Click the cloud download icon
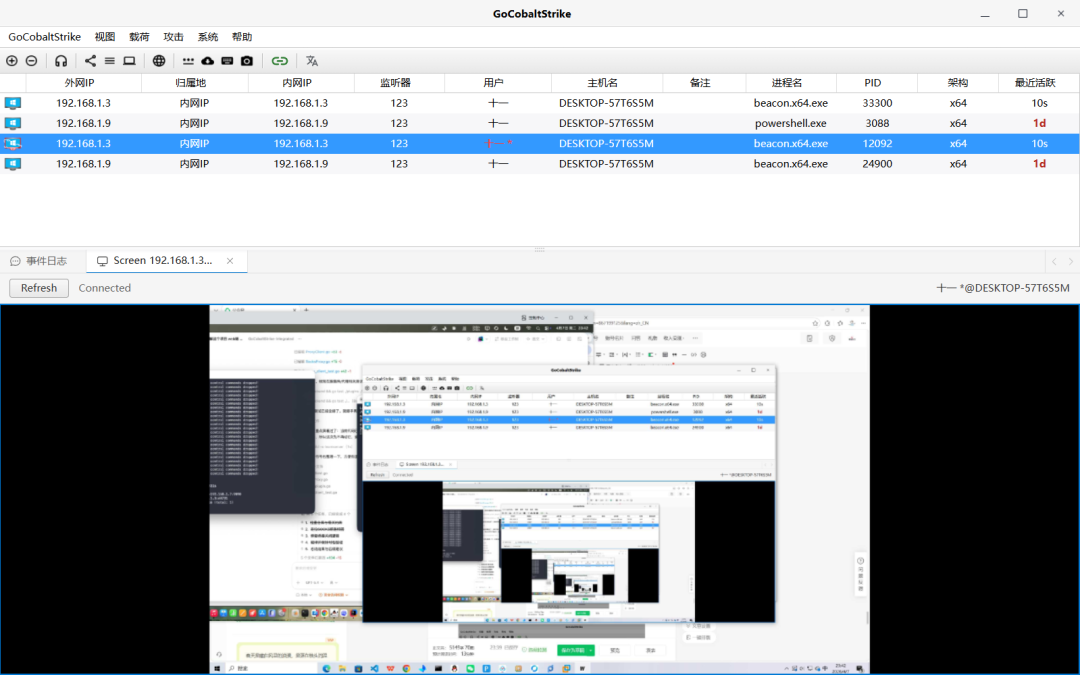 pyautogui.click(x=207, y=61)
